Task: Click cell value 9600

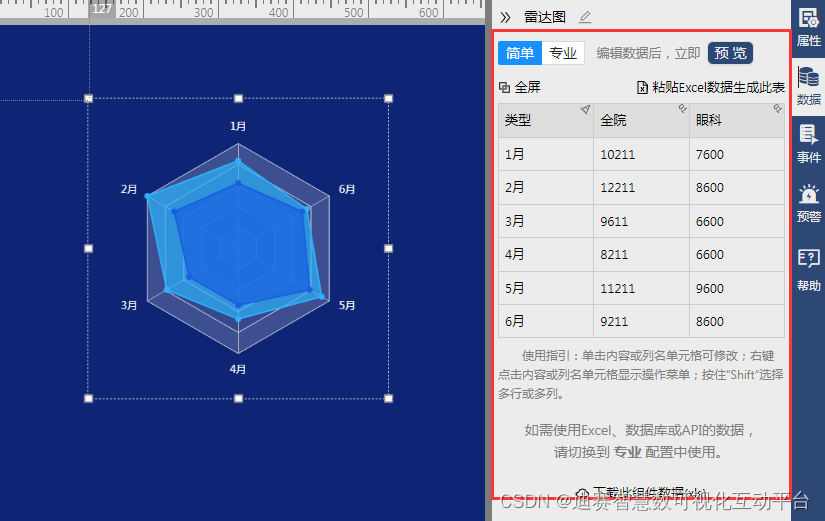Action: pyautogui.click(x=737, y=288)
